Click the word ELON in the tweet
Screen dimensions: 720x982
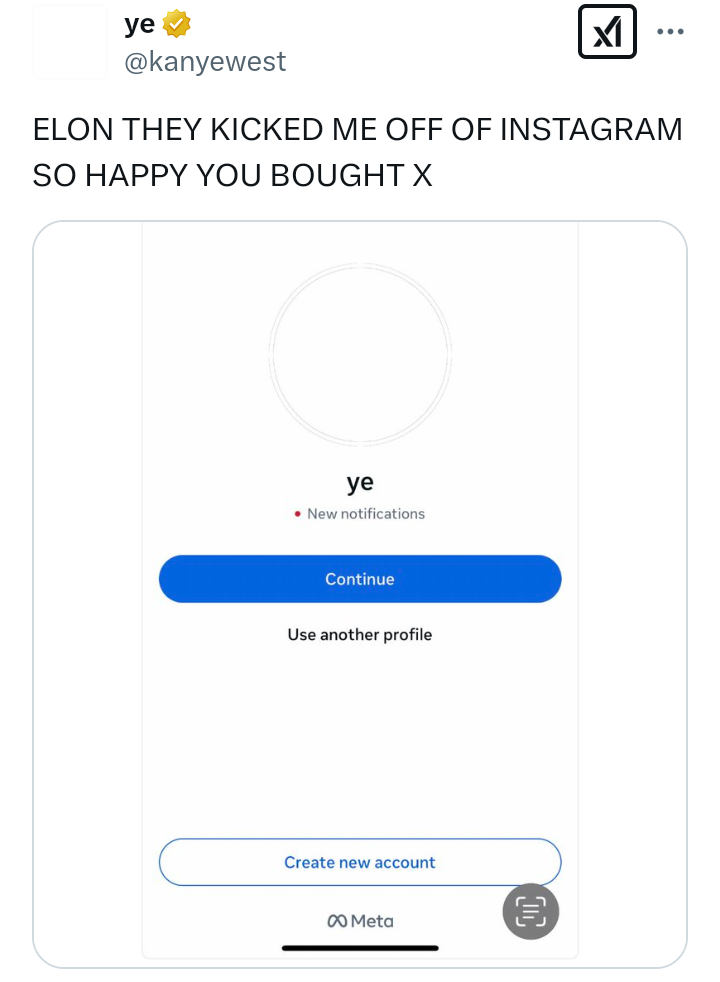tap(71, 131)
